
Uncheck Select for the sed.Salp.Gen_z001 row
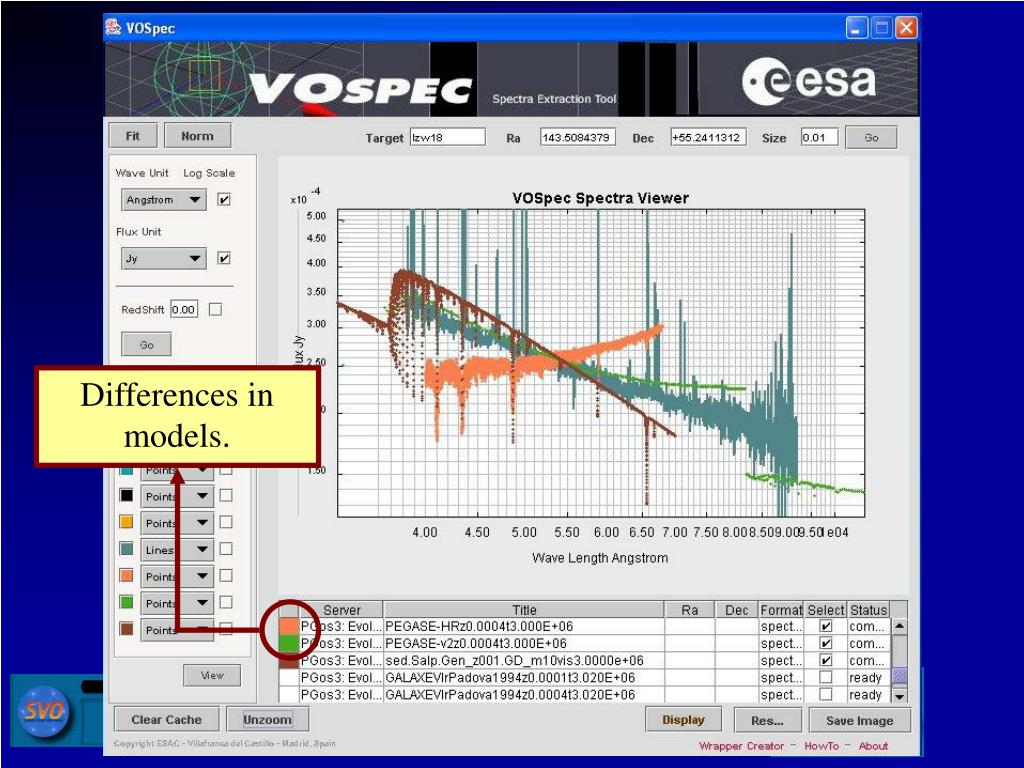click(x=826, y=660)
